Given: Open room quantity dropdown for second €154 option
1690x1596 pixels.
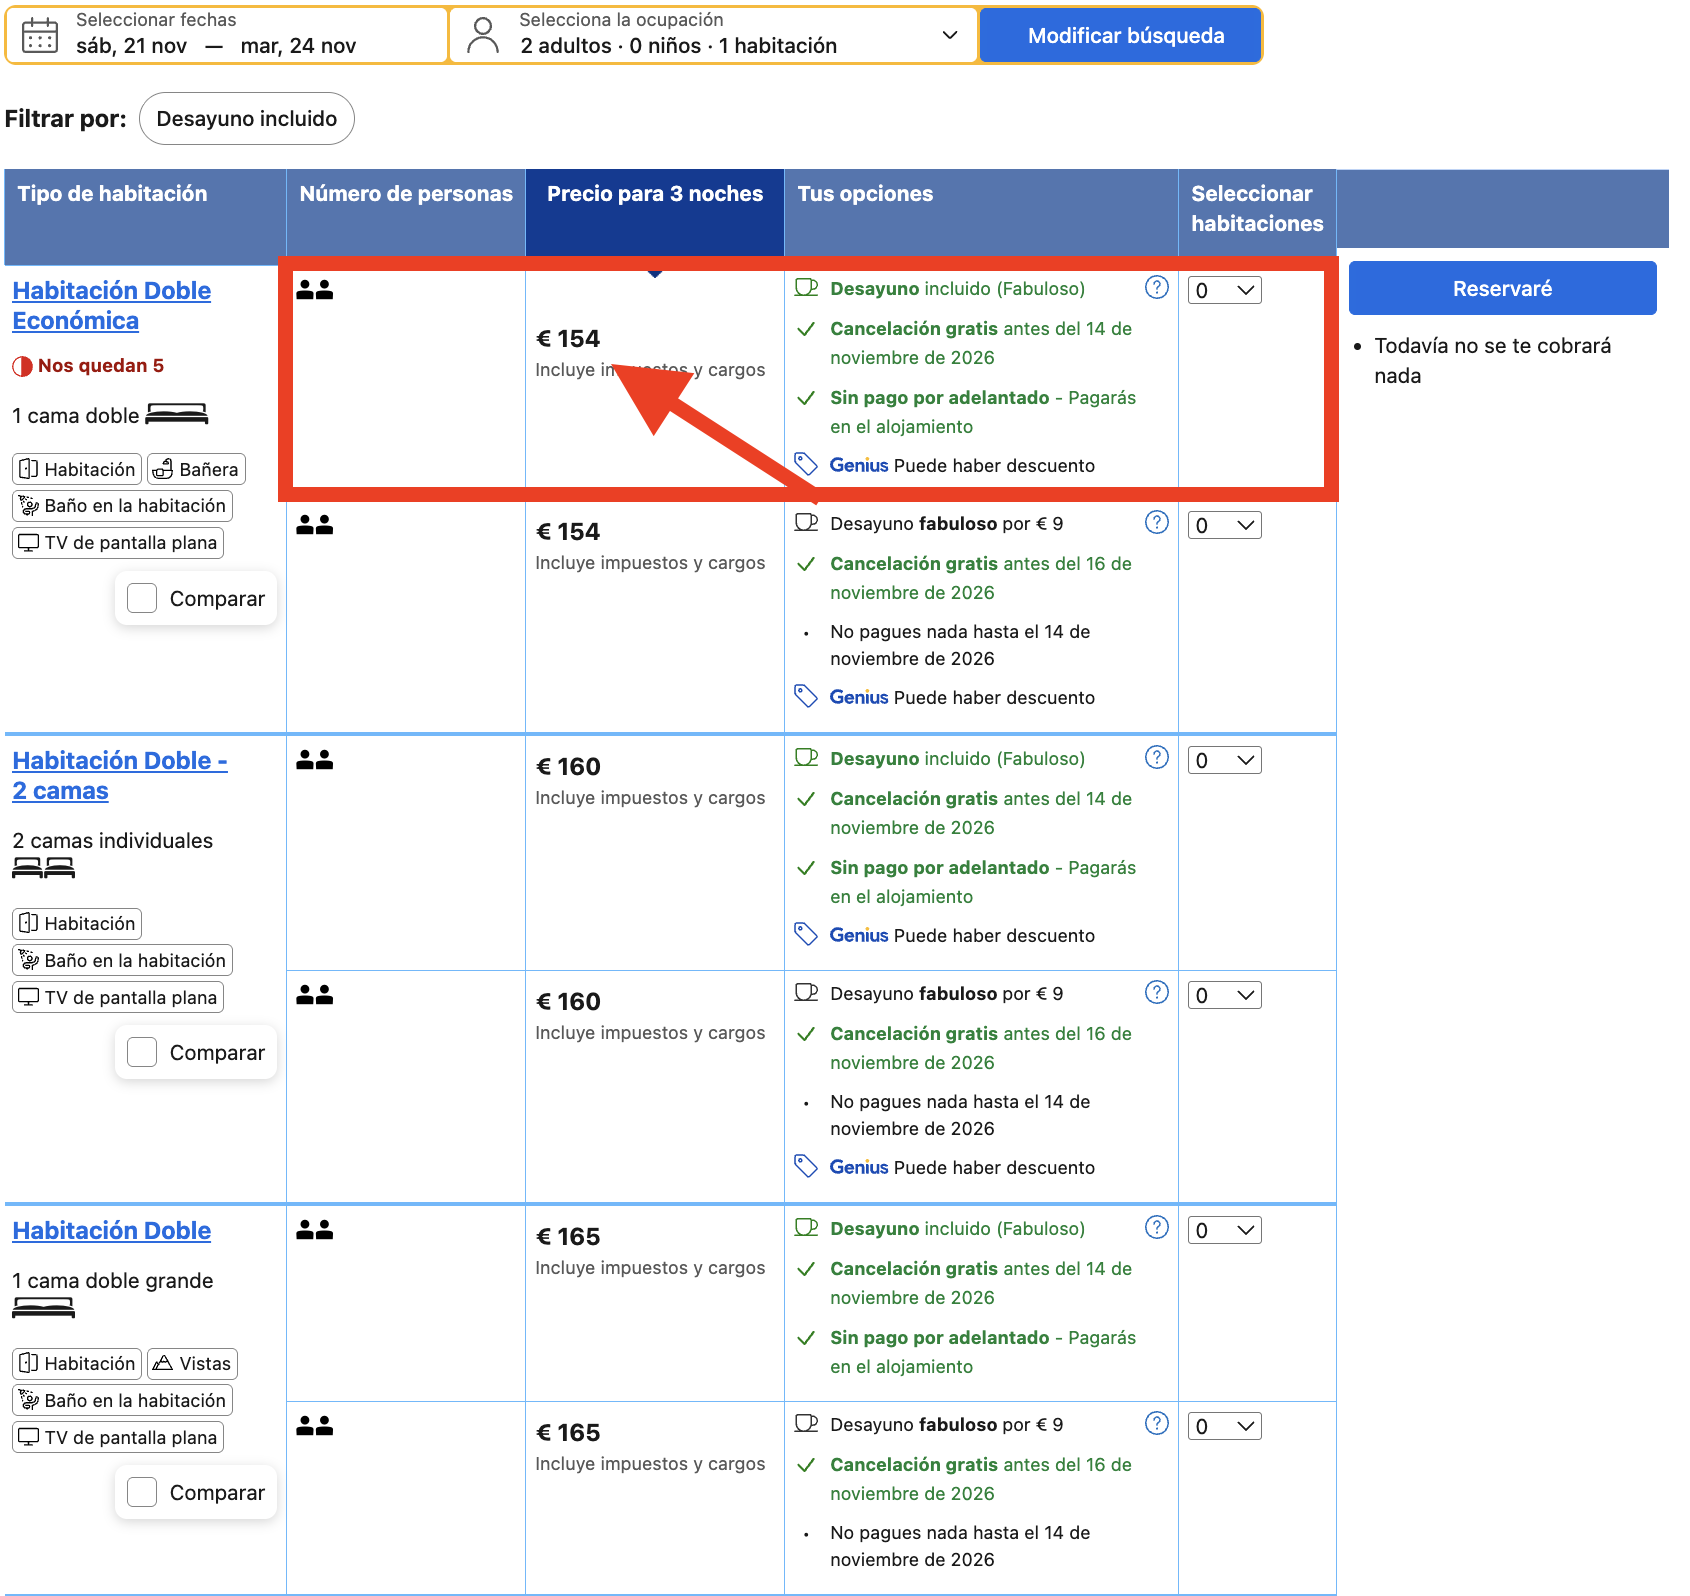Looking at the screenshot, I should click(1224, 525).
